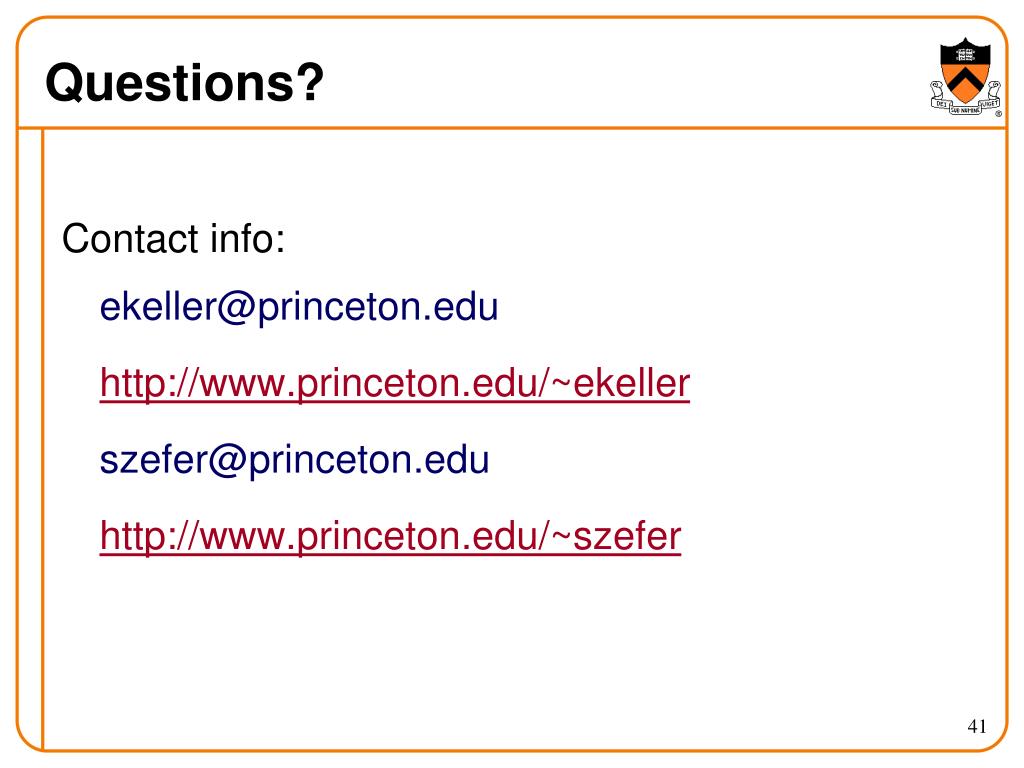The width and height of the screenshot is (1024, 768).
Task: Click "http://" at the start of the ekeller link
Action: point(143,383)
